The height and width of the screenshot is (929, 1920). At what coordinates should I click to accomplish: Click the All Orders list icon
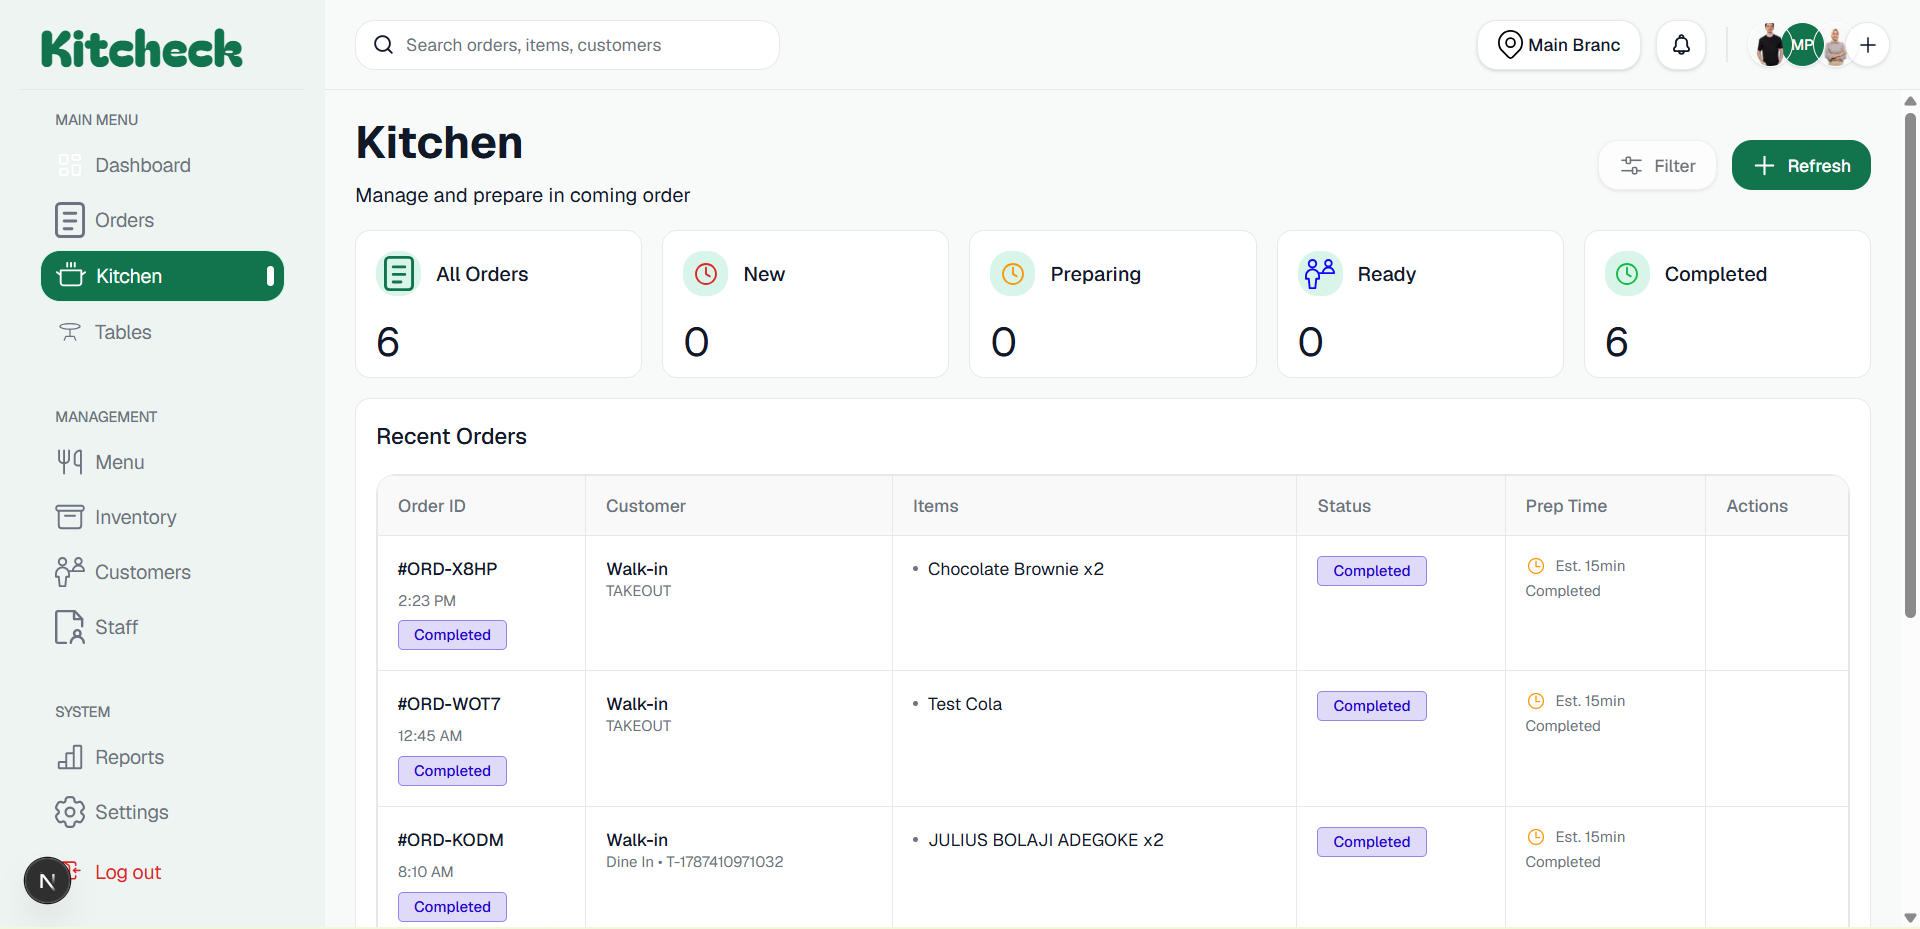pyautogui.click(x=399, y=273)
